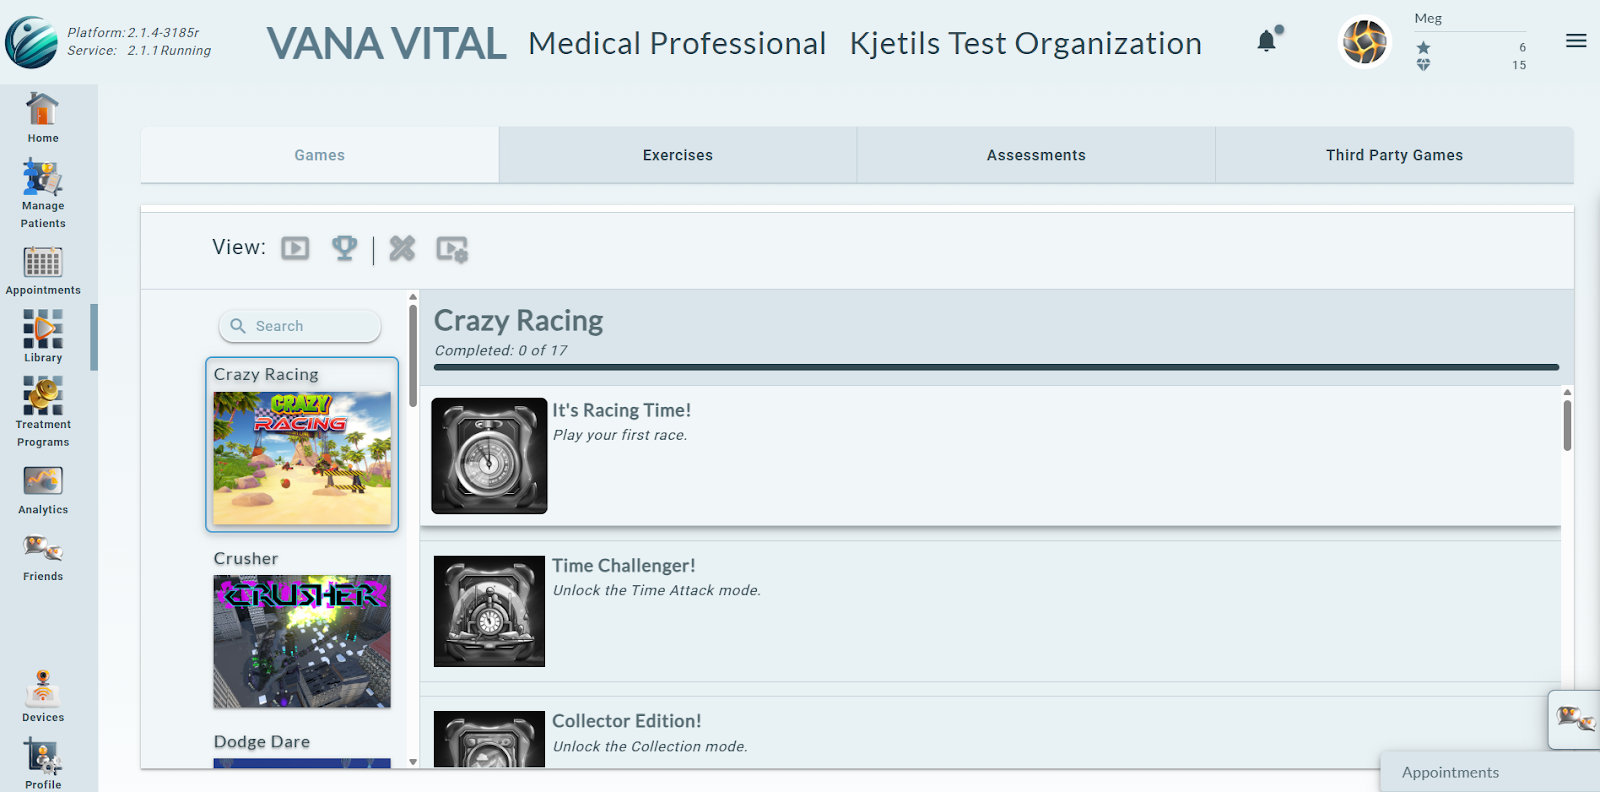Click the Time Challenger! title
The width and height of the screenshot is (1600, 792).
click(x=624, y=565)
